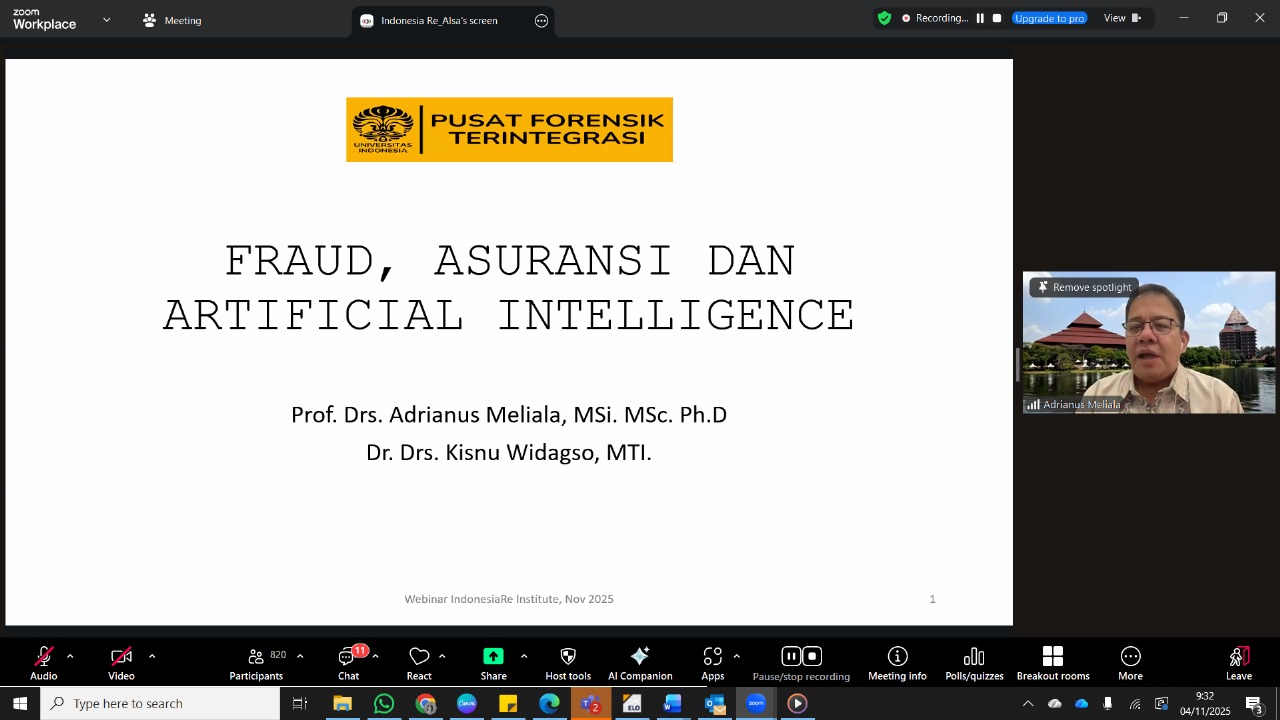Pause the recording in toolbar
This screenshot has width=1280, height=720.
[790, 657]
